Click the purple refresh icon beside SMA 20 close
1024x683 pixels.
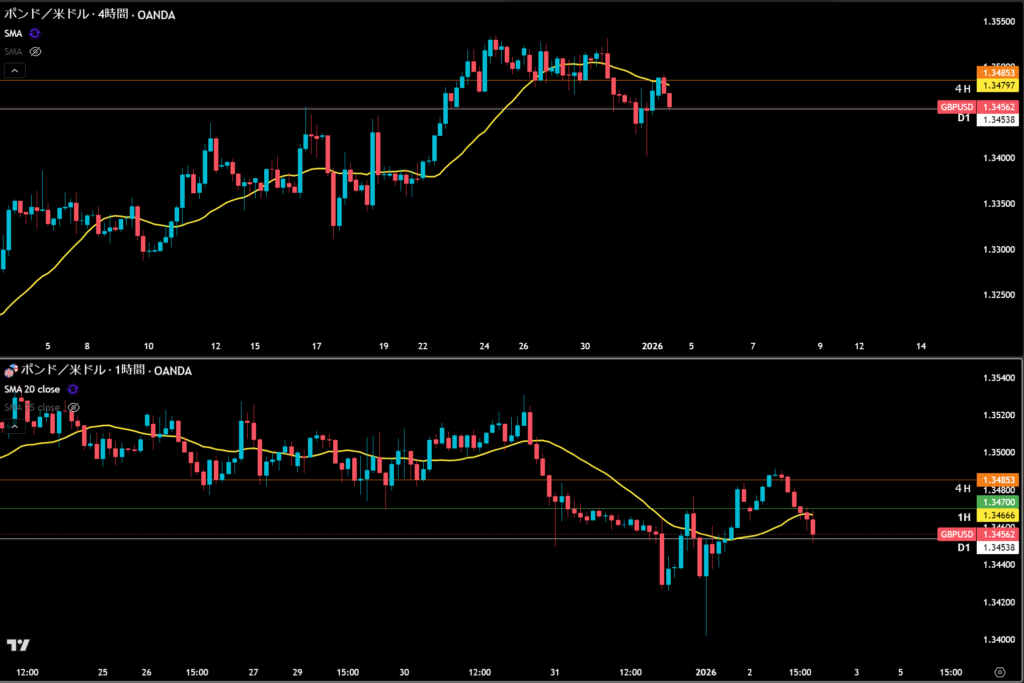(73, 389)
